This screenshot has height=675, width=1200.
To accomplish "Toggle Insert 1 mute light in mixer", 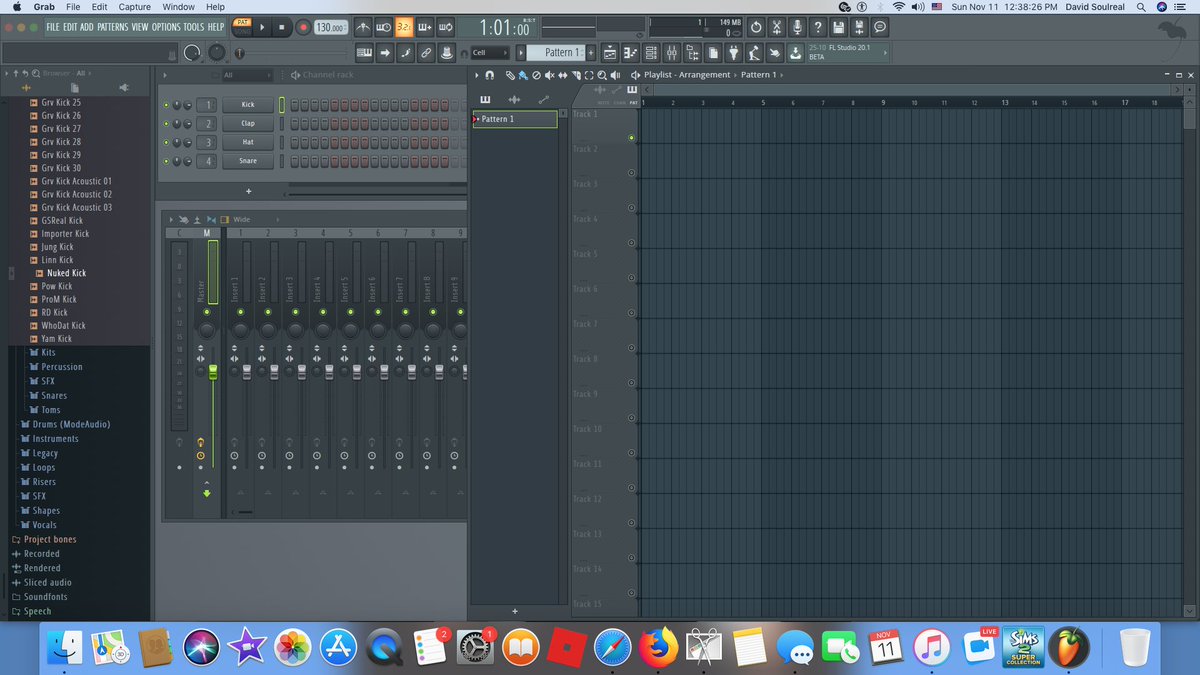I will 241,312.
